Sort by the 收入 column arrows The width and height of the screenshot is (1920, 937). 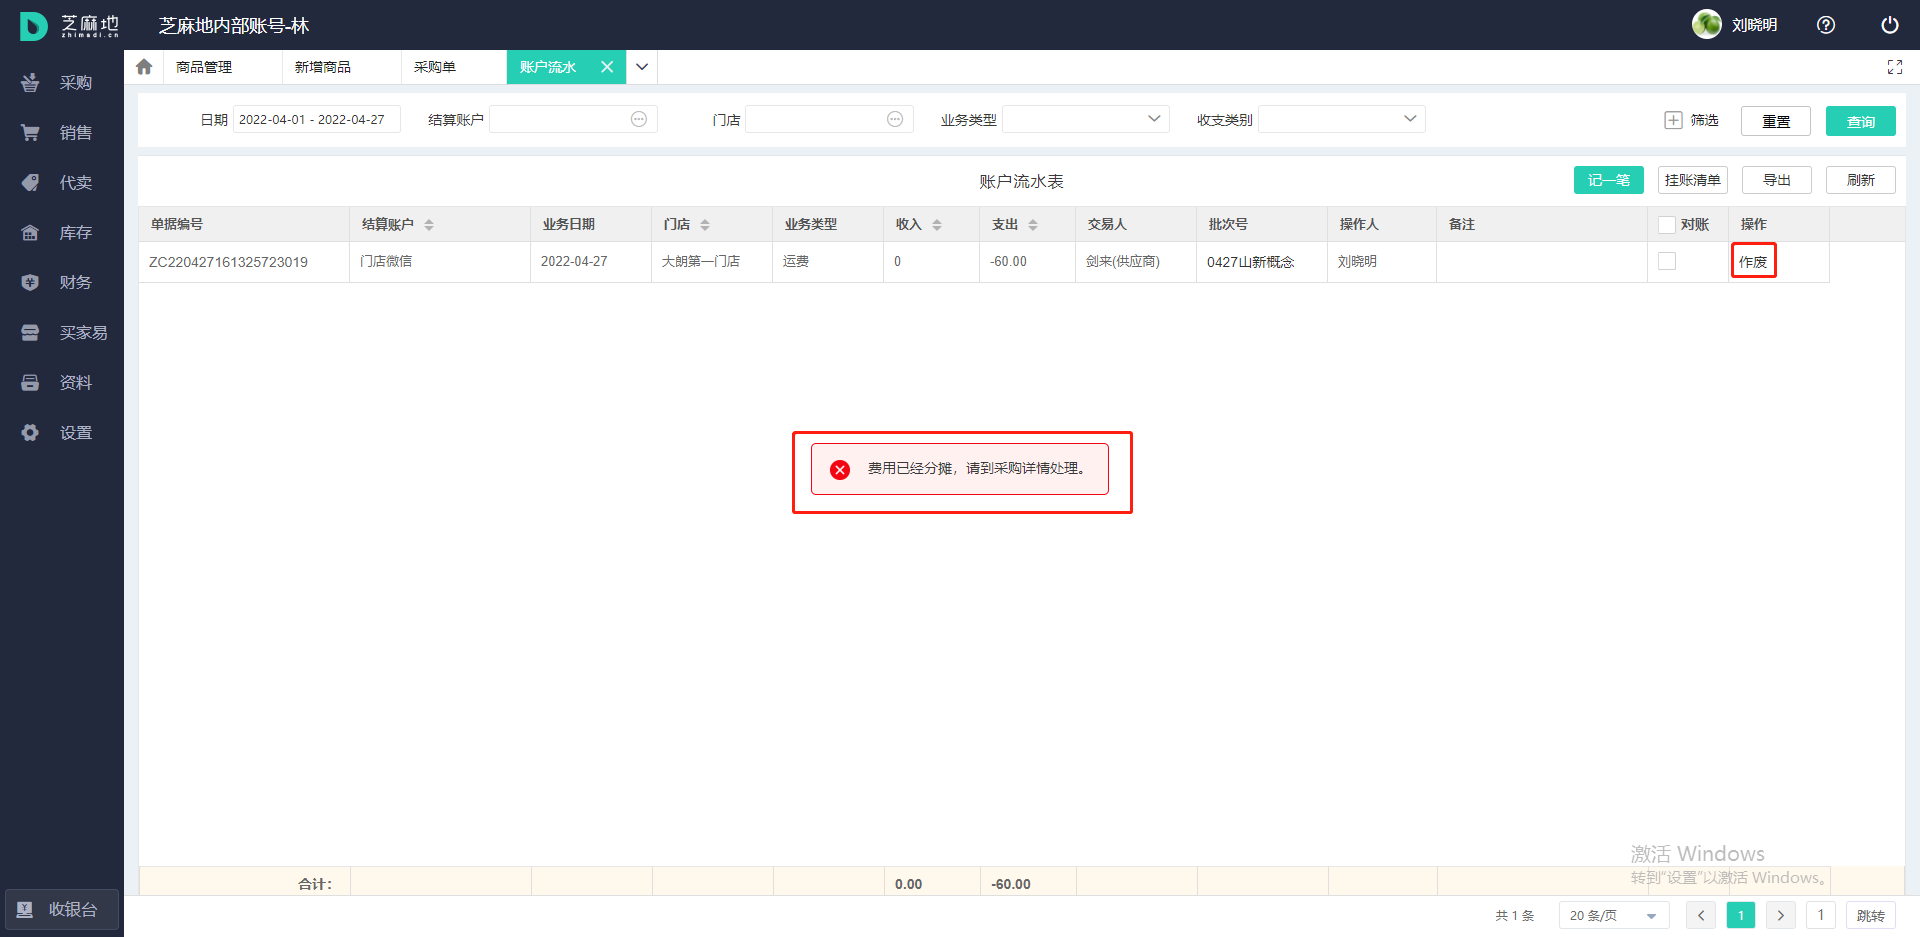(x=937, y=225)
